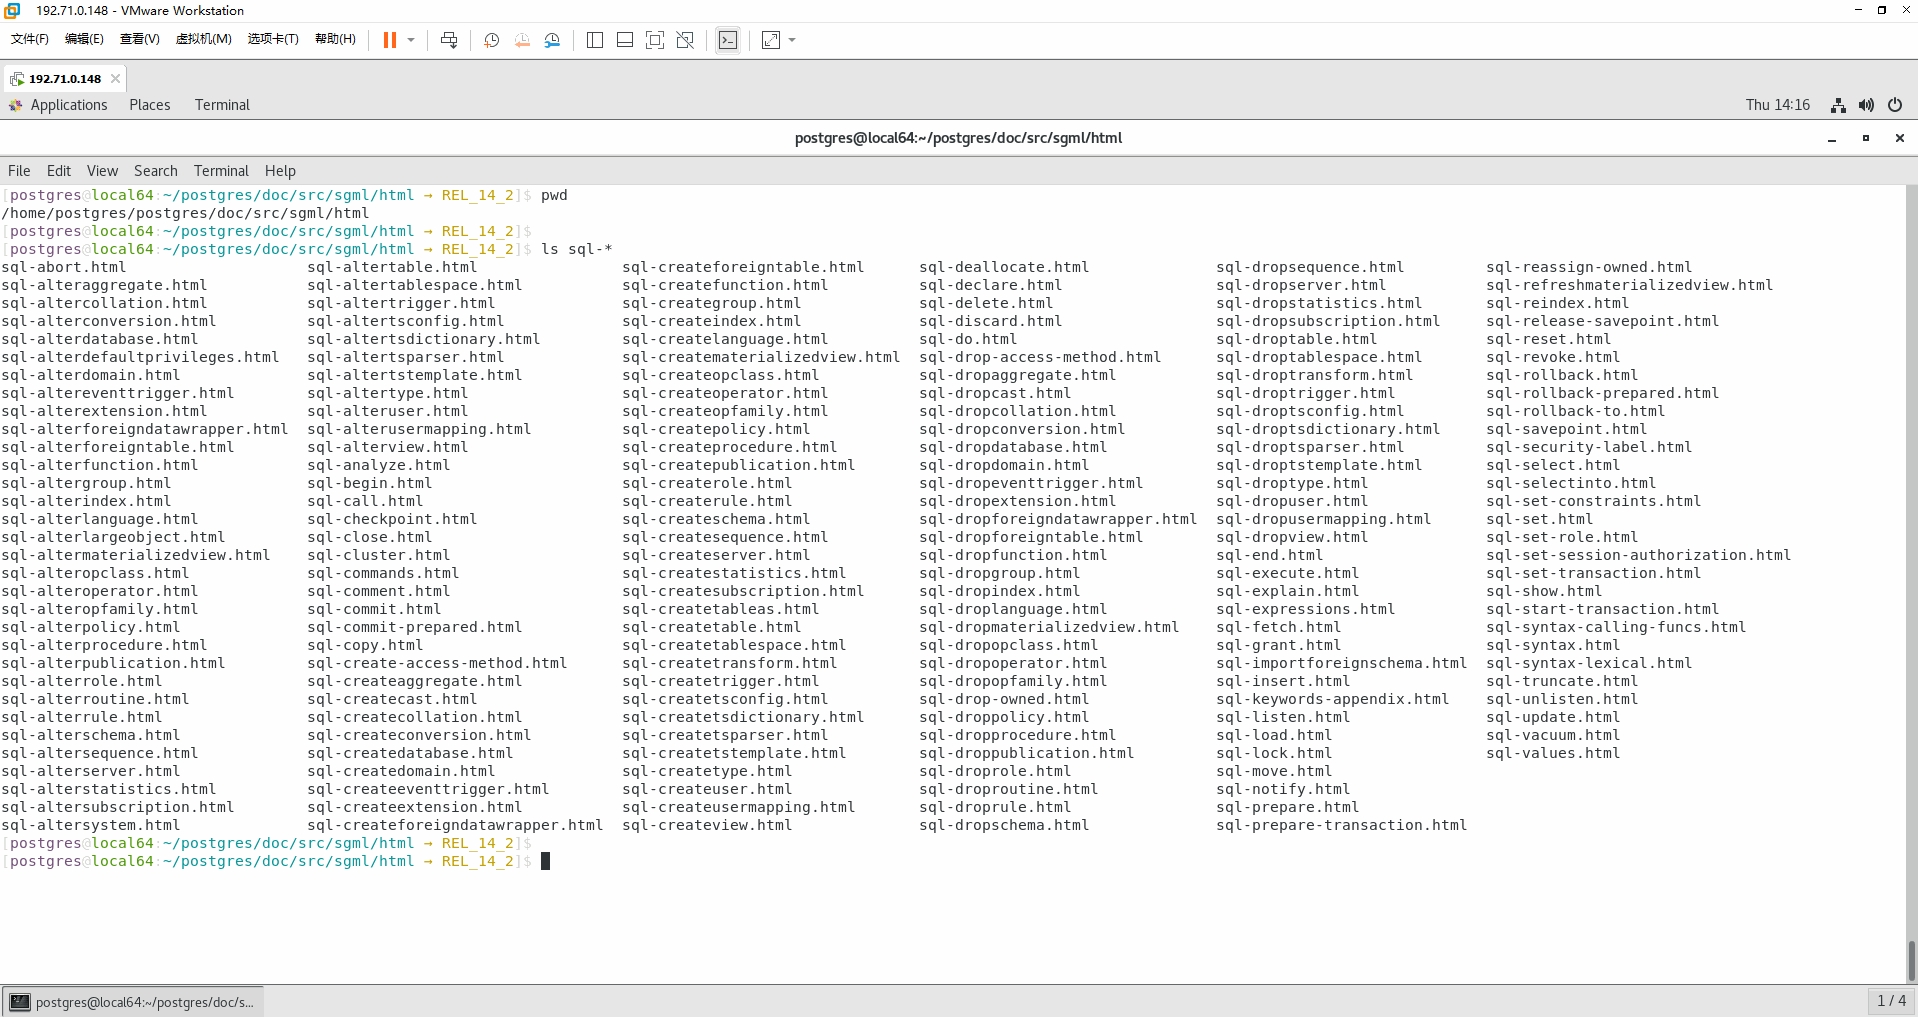Click sql-altertable.html in the listing
The image size is (1918, 1017).
(x=392, y=267)
